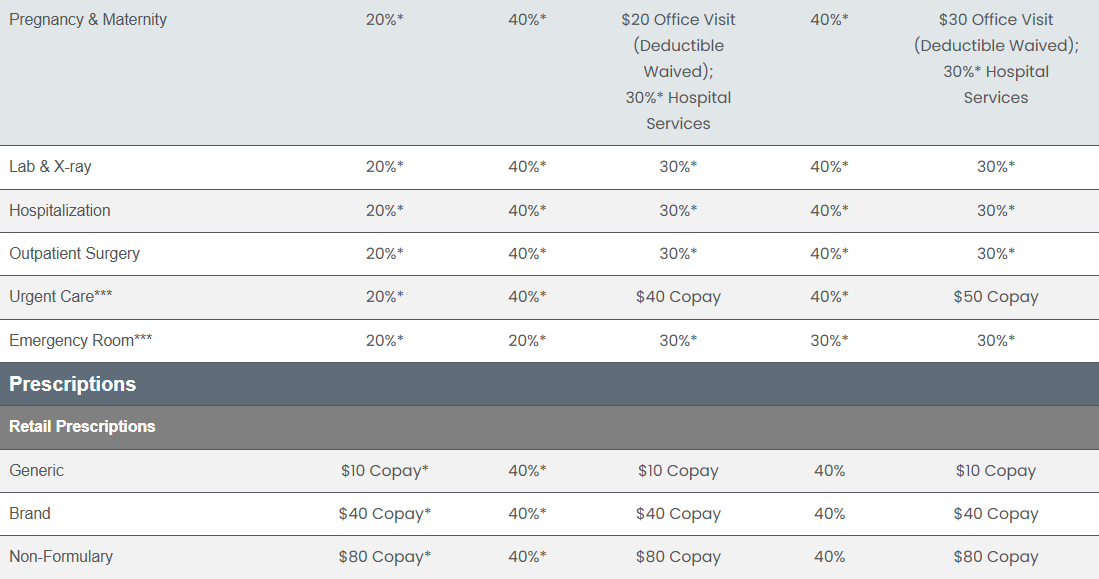Click the $40 Copay* brand cell
Image resolution: width=1099 pixels, height=579 pixels.
[x=385, y=514]
